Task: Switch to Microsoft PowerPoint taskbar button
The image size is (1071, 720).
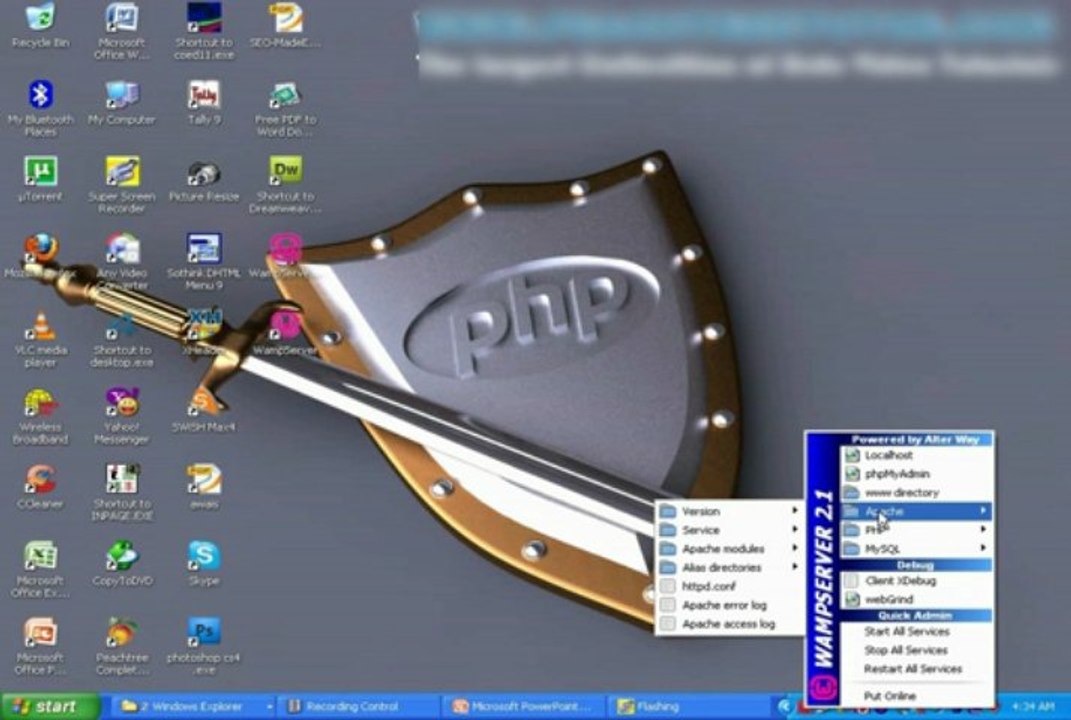Action: pos(525,706)
